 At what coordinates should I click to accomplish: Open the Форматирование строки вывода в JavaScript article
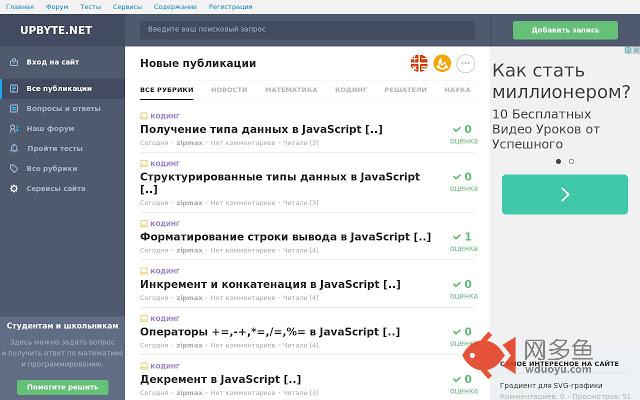285,236
